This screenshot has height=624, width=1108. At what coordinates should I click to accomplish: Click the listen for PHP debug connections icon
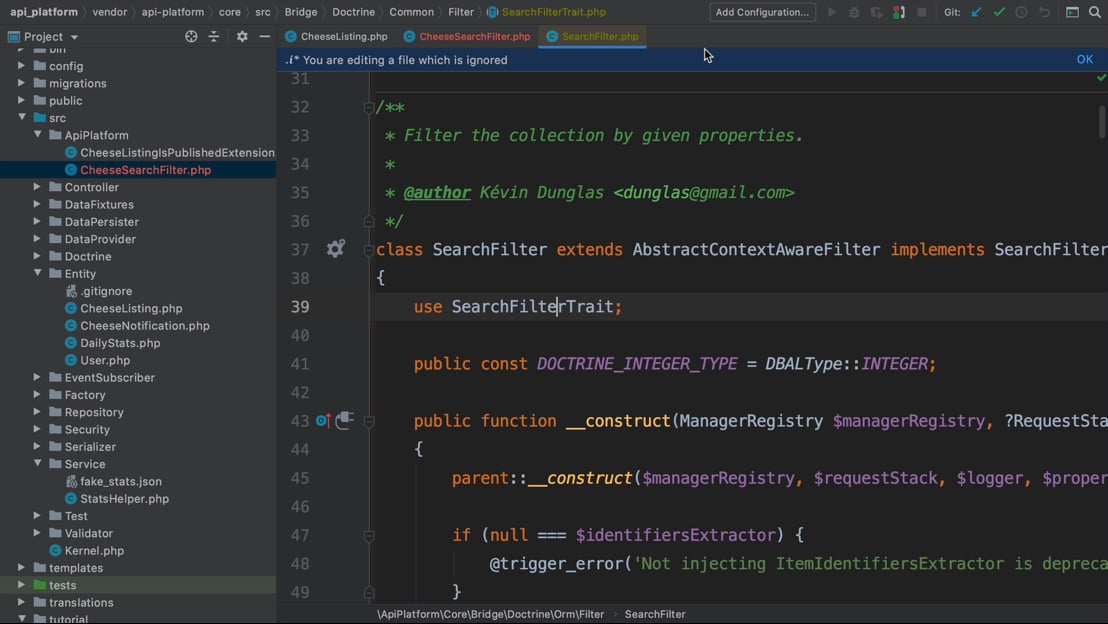899,12
